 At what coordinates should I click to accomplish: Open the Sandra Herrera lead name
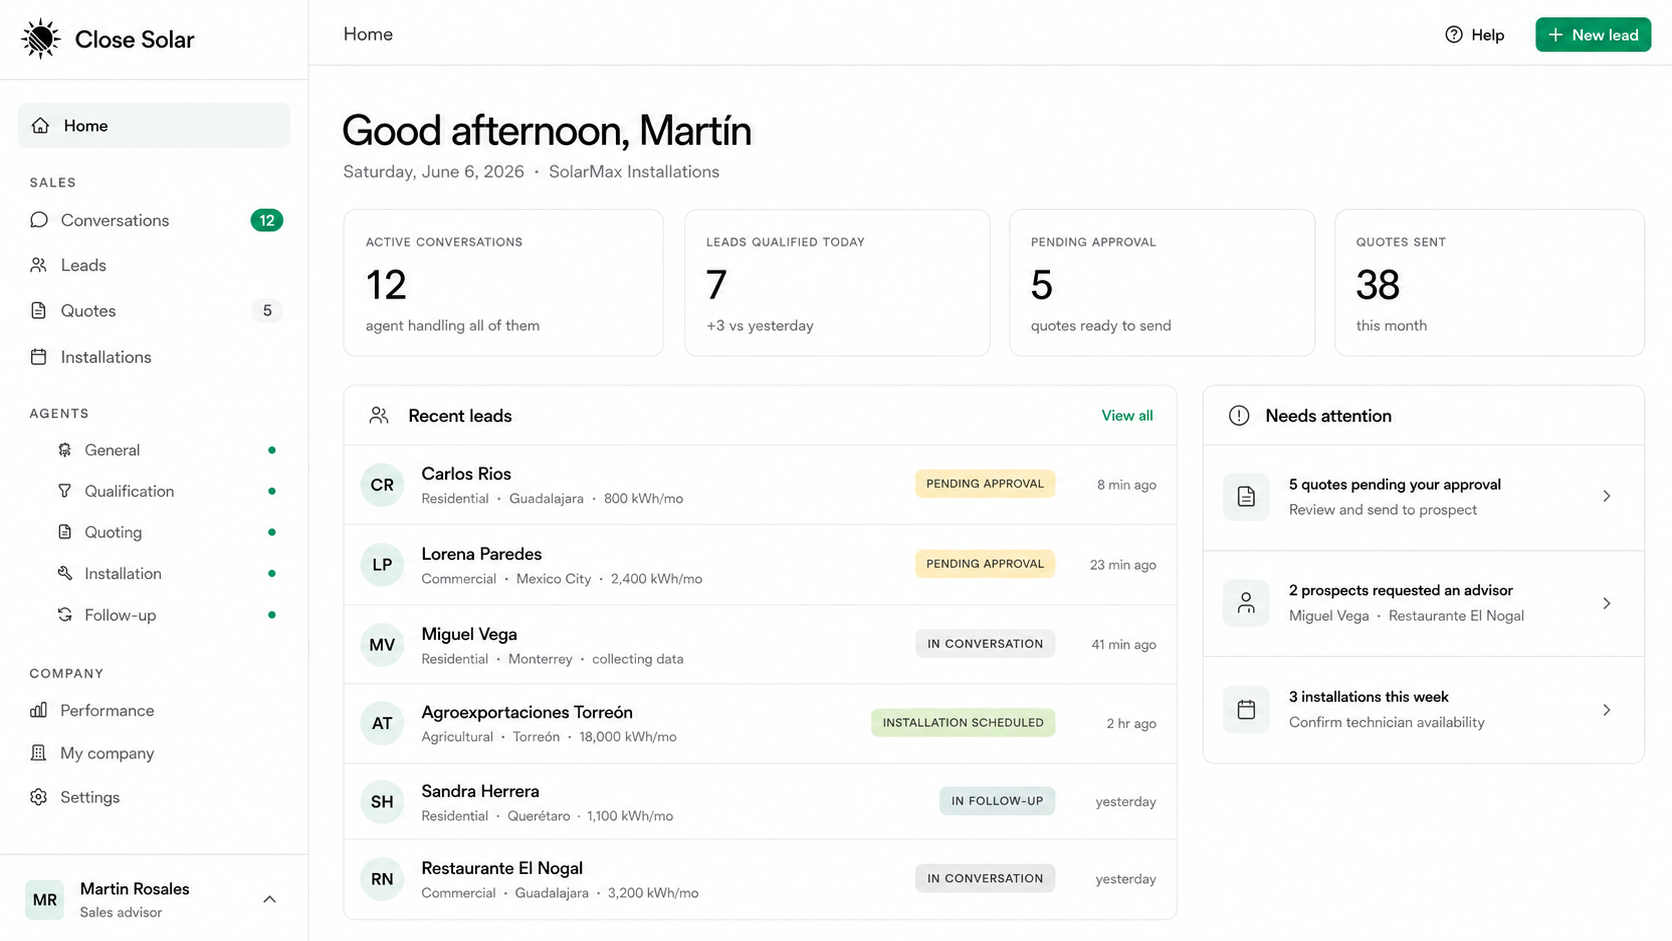coord(480,791)
